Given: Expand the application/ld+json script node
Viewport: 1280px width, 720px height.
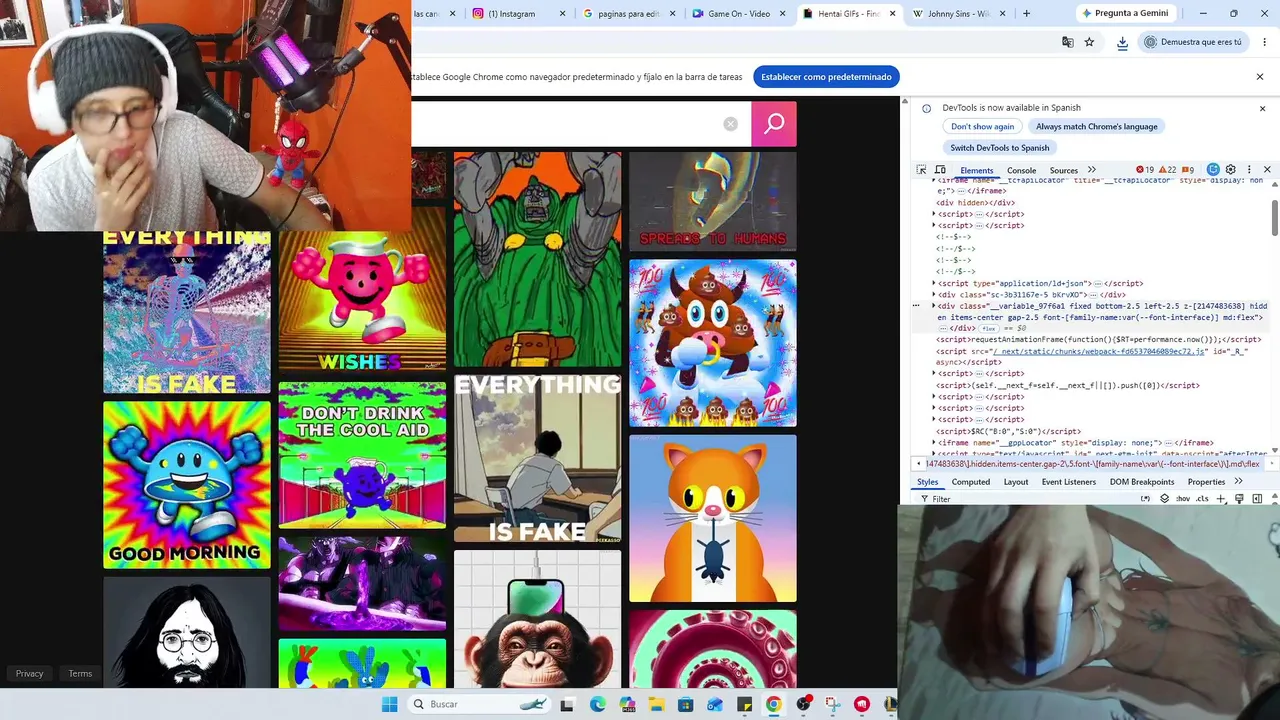Looking at the screenshot, I should 934,284.
